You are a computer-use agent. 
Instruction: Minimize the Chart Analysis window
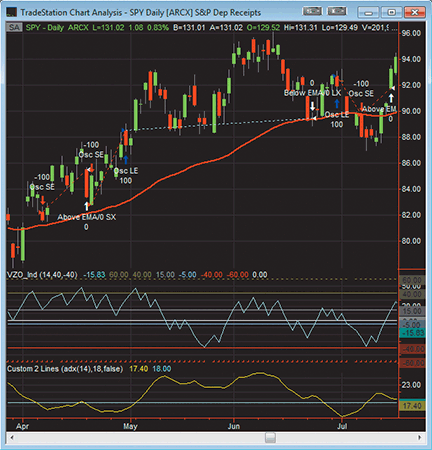pyautogui.click(x=368, y=13)
